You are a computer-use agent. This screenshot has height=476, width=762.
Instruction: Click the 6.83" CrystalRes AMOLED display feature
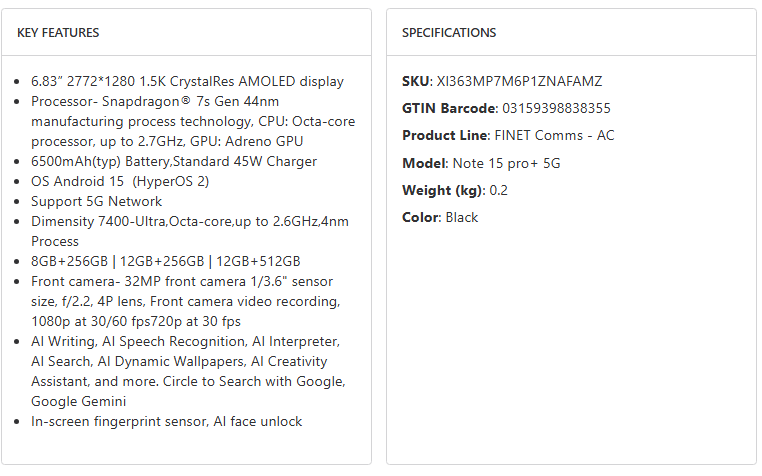187,81
